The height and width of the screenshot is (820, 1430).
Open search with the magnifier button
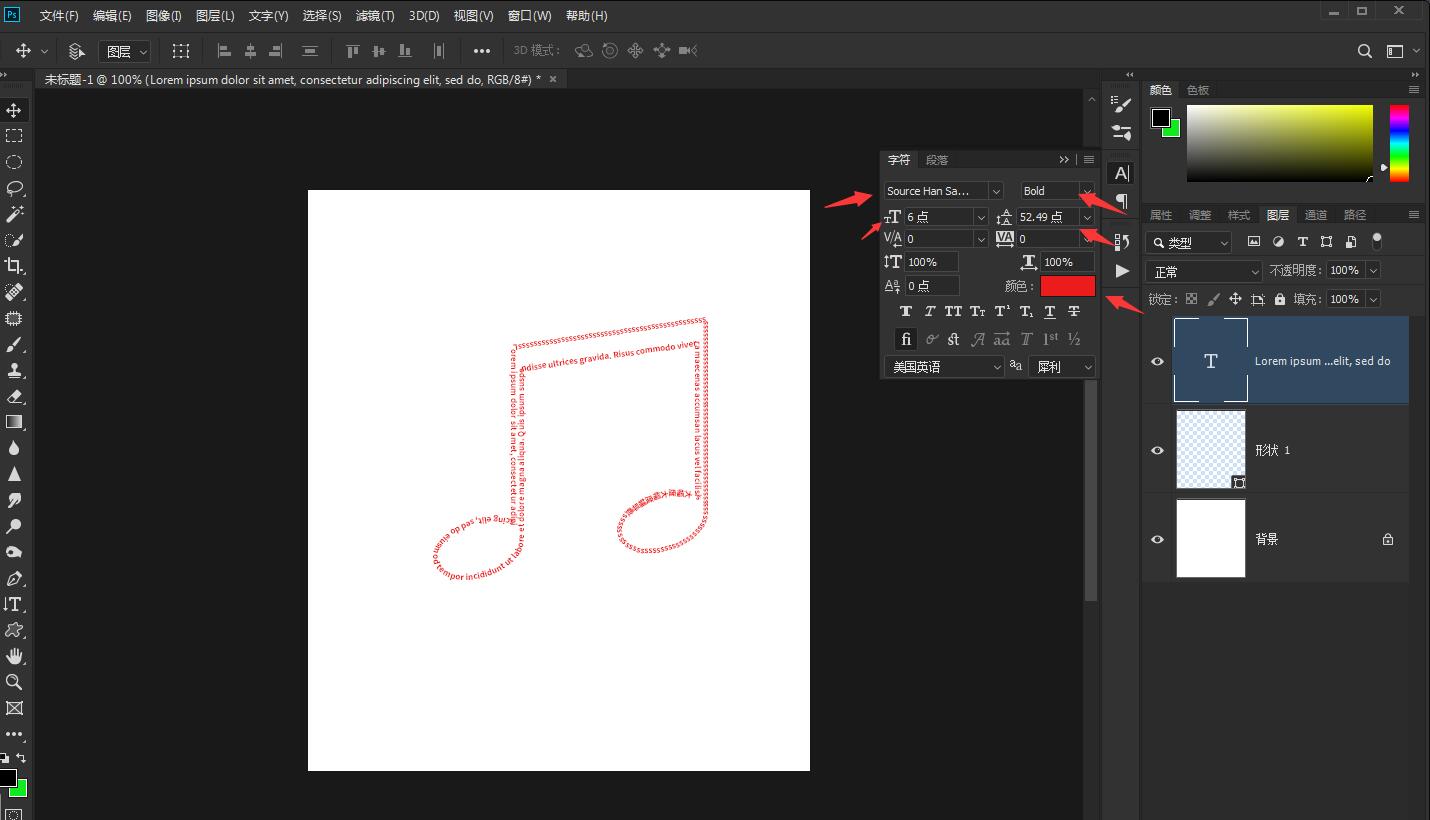coord(1364,51)
